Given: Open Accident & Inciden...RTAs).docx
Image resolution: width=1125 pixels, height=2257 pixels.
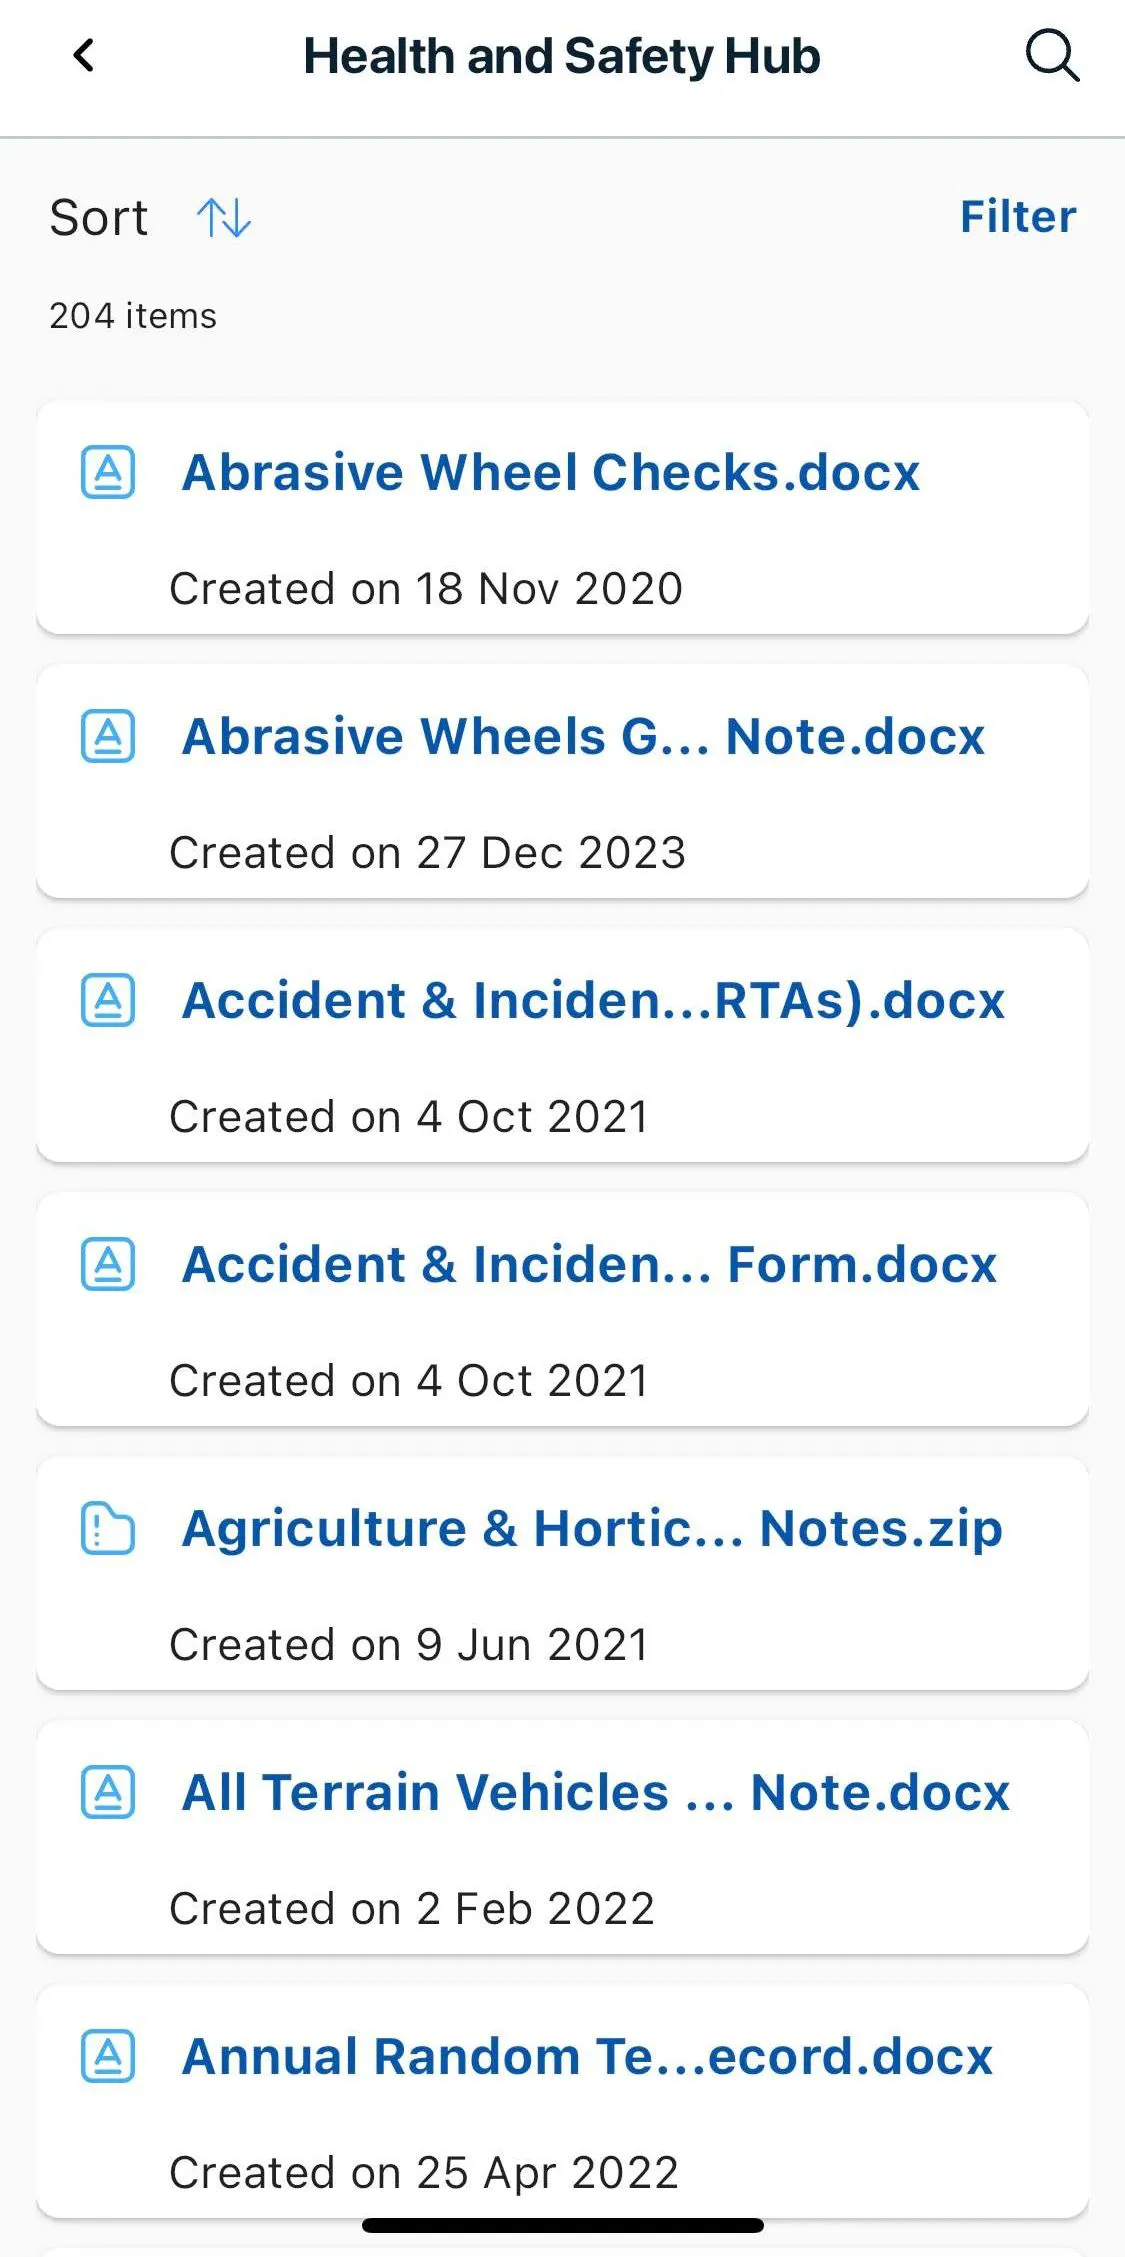Looking at the screenshot, I should 593,1000.
